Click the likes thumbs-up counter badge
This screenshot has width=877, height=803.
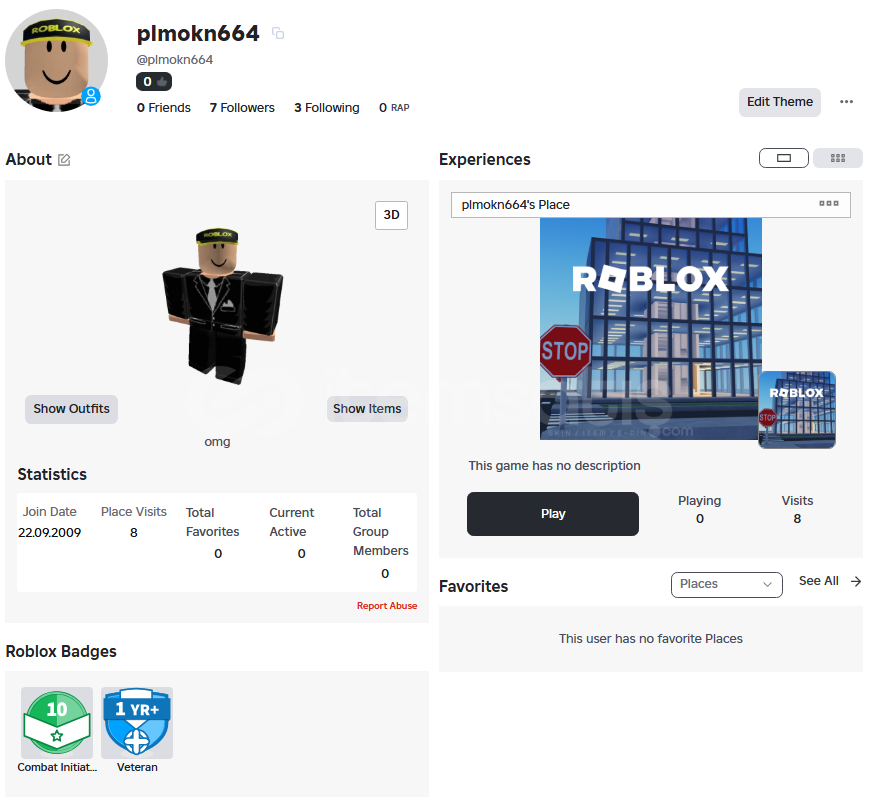(x=154, y=82)
